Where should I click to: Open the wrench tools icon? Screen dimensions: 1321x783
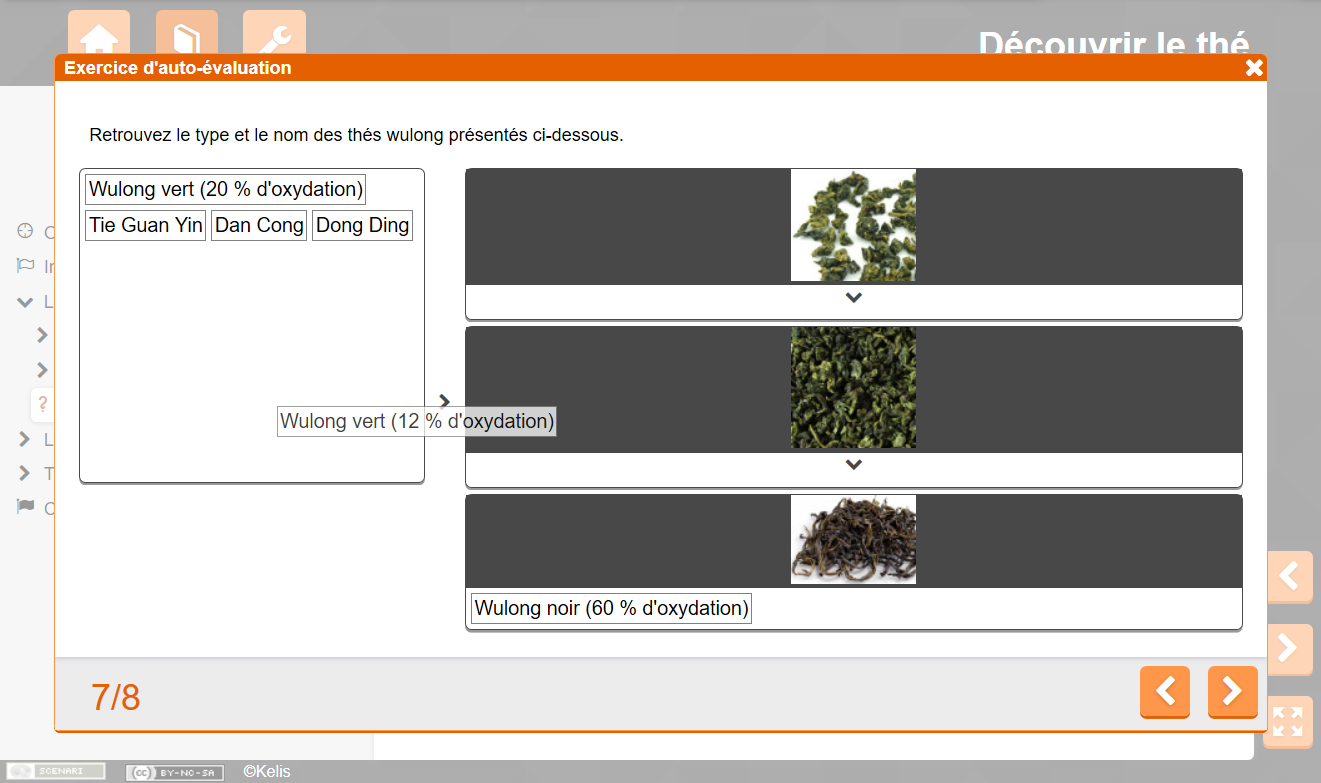(x=274, y=38)
